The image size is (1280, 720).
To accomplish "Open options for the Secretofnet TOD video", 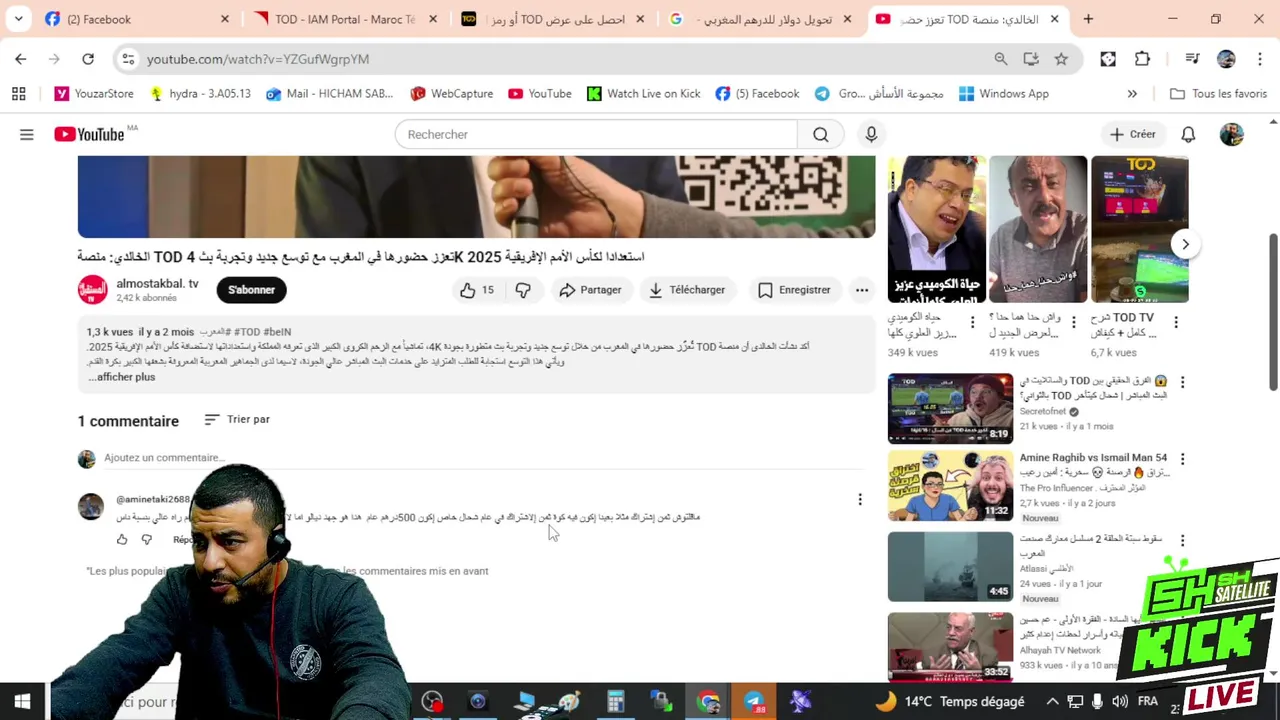I will [1182, 382].
